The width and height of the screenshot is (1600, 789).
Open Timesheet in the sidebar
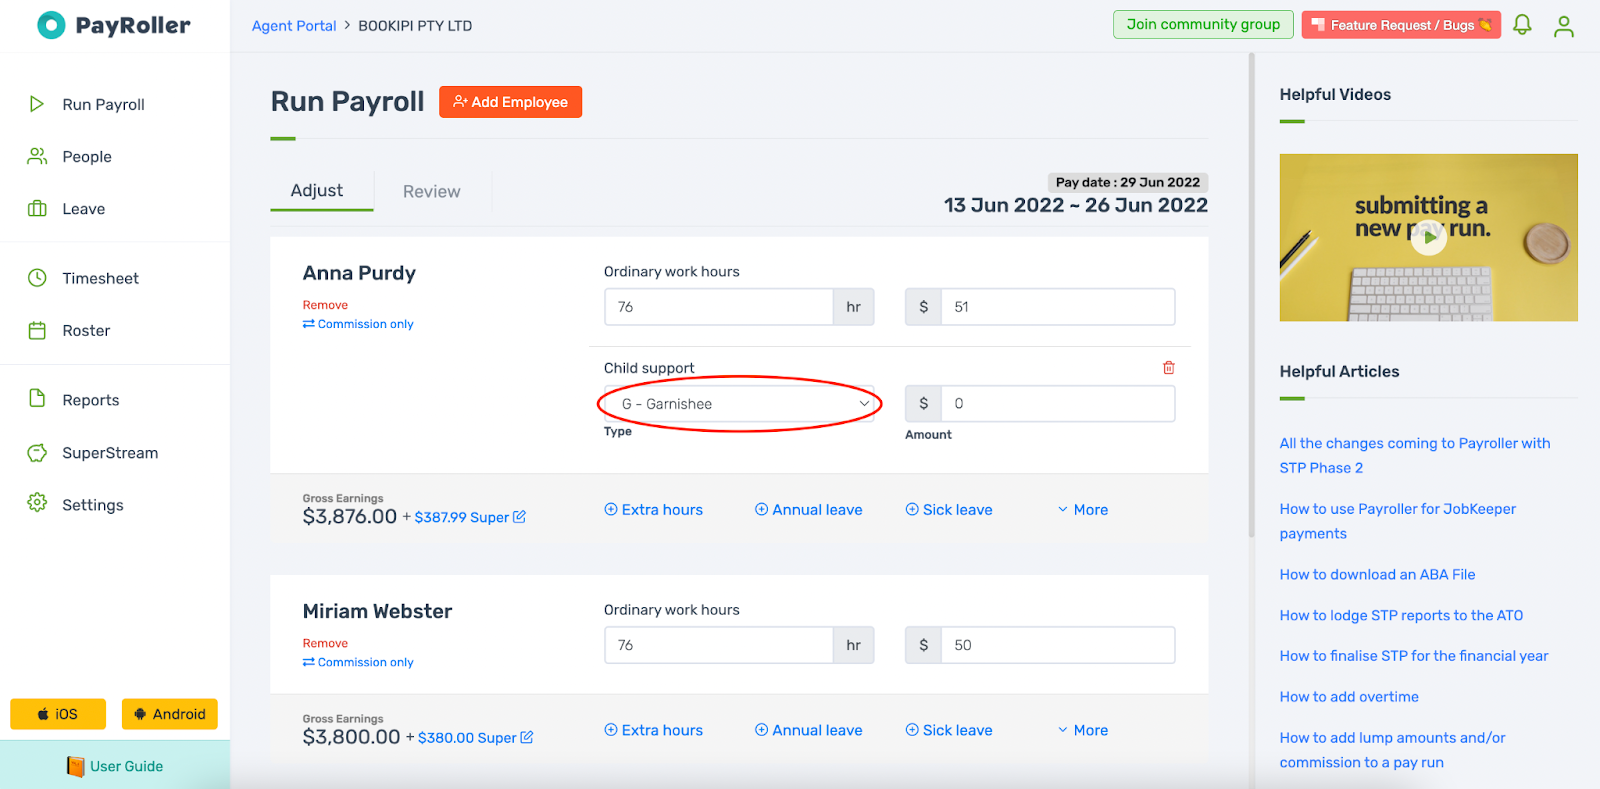pyautogui.click(x=101, y=279)
